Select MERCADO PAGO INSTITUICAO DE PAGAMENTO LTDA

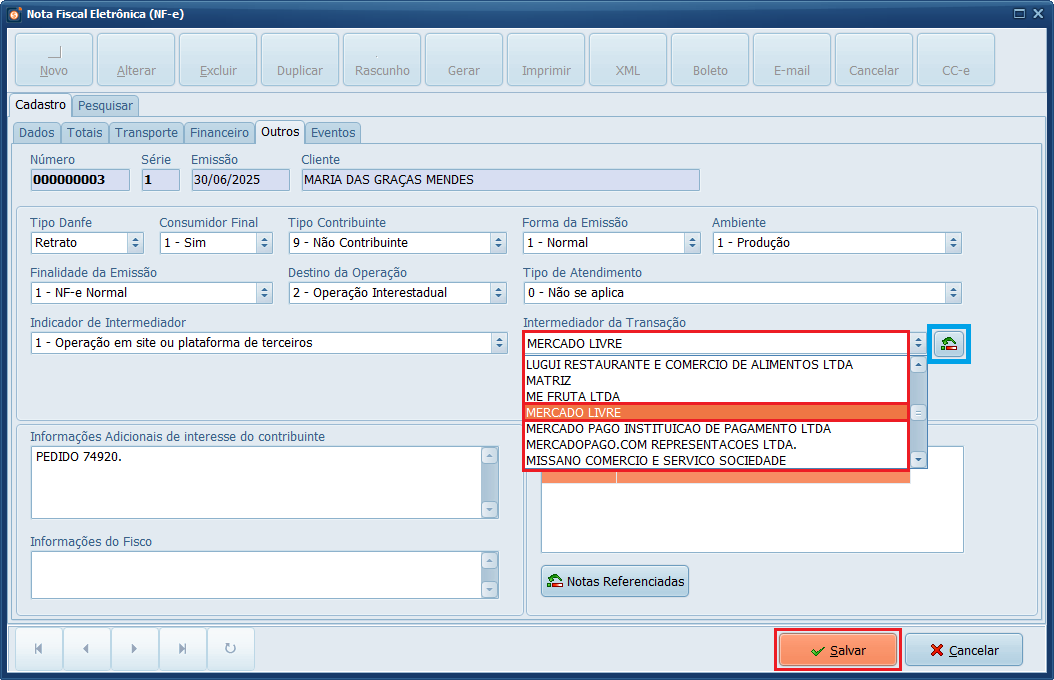678,429
